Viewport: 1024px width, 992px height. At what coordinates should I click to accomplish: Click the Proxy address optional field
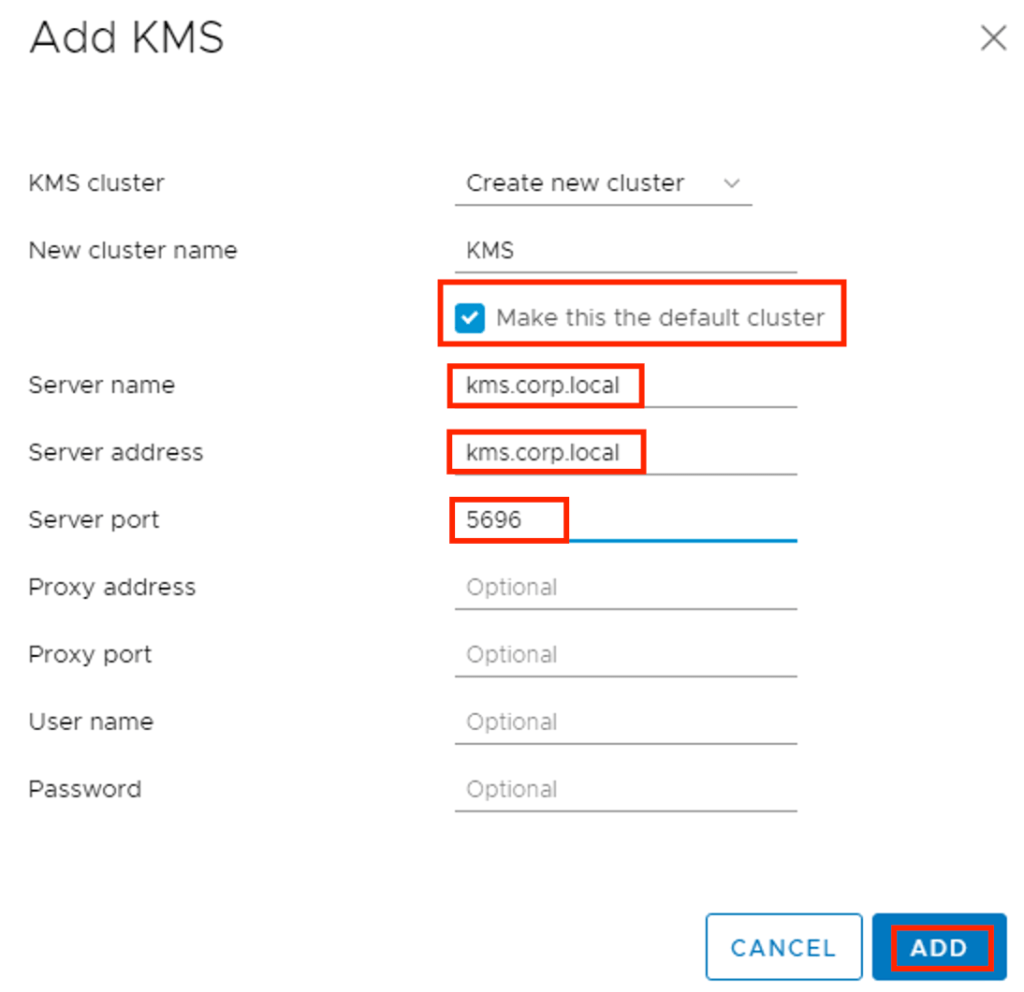625,587
